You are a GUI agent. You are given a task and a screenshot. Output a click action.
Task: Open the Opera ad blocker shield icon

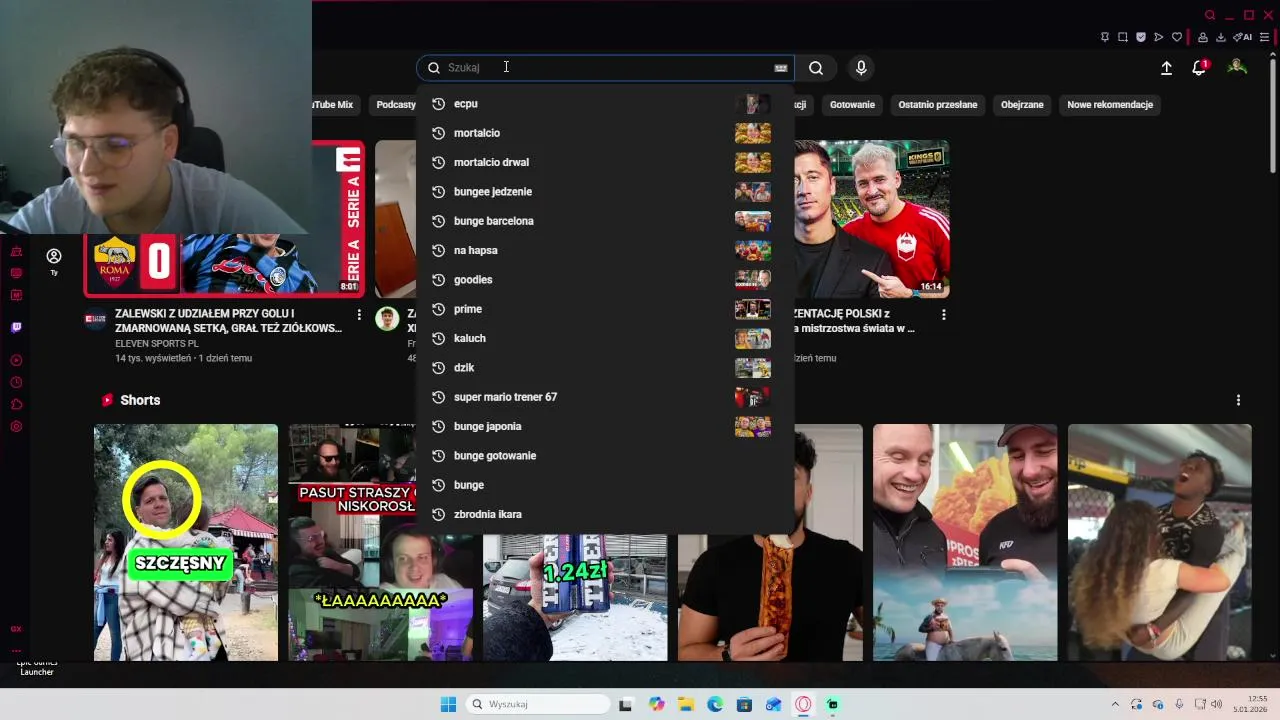point(1141,37)
